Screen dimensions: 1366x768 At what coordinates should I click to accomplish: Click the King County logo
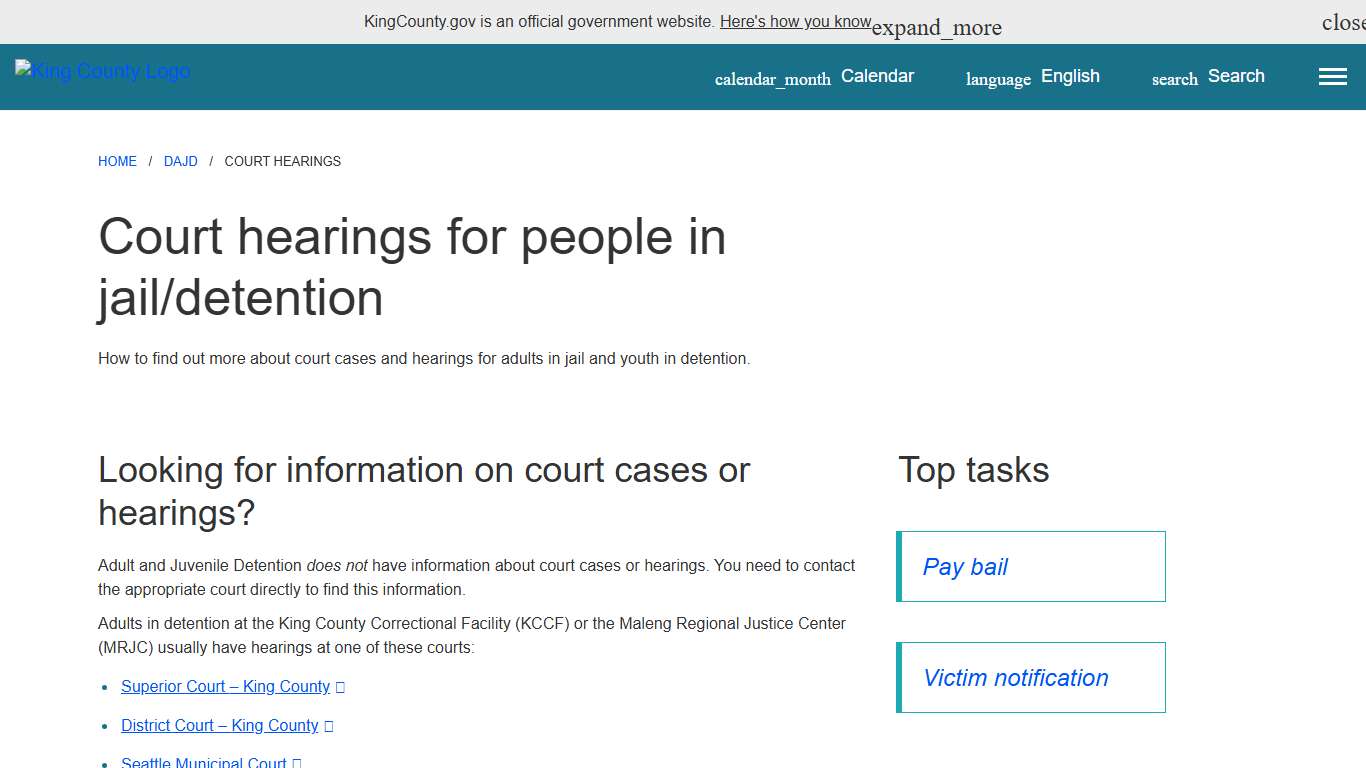[x=101, y=71]
